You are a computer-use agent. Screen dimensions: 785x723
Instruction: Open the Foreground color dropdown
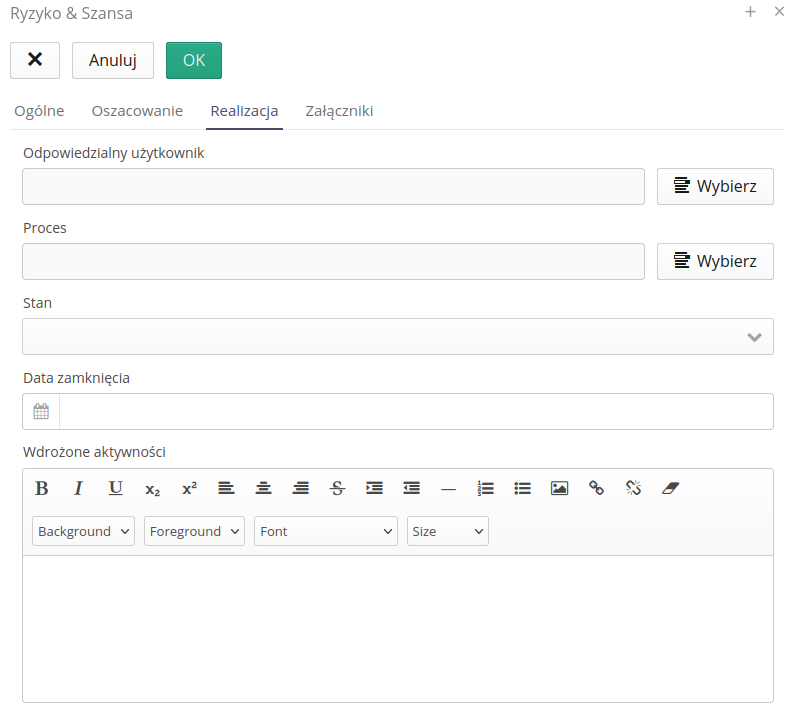194,531
